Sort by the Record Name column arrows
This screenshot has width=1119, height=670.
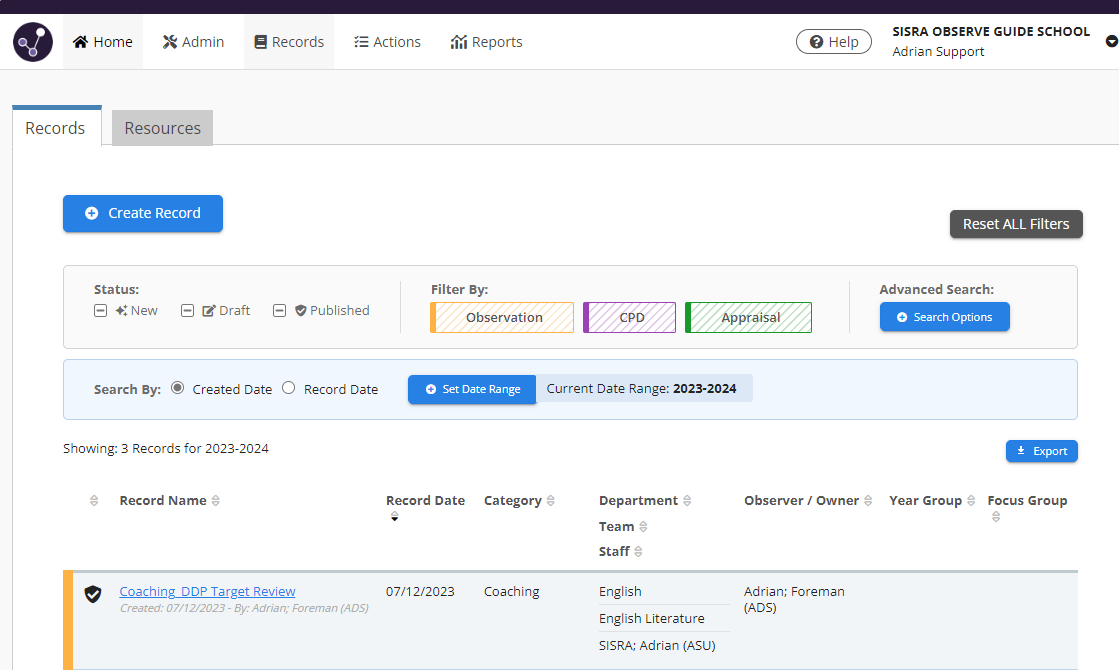pos(216,501)
